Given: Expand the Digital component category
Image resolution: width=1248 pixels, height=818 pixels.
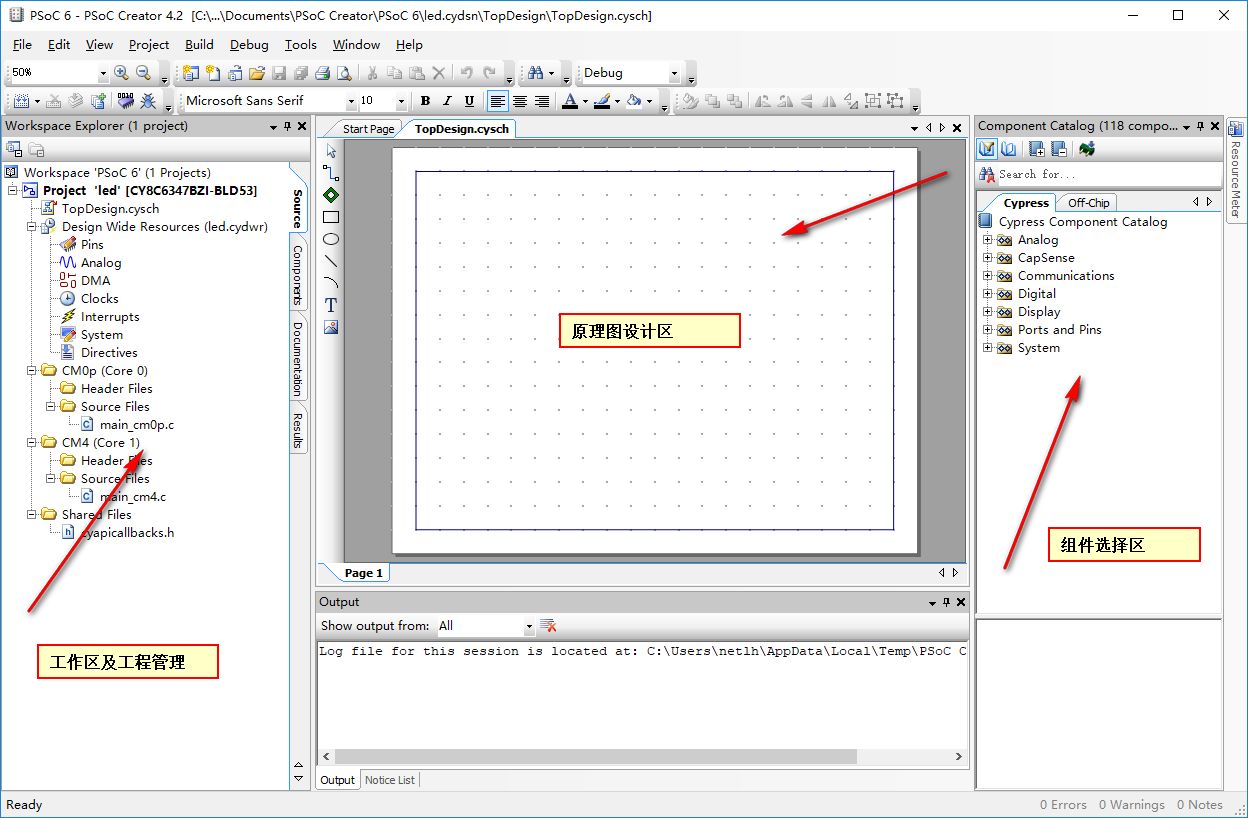Looking at the screenshot, I should click(x=988, y=294).
